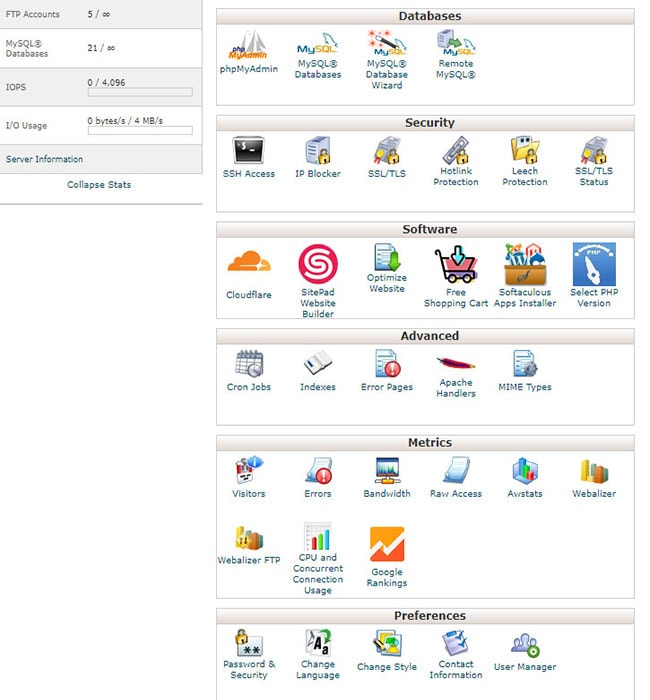
Task: Select the '5 / ∞' FTP accounts value
Action: pyautogui.click(x=99, y=14)
